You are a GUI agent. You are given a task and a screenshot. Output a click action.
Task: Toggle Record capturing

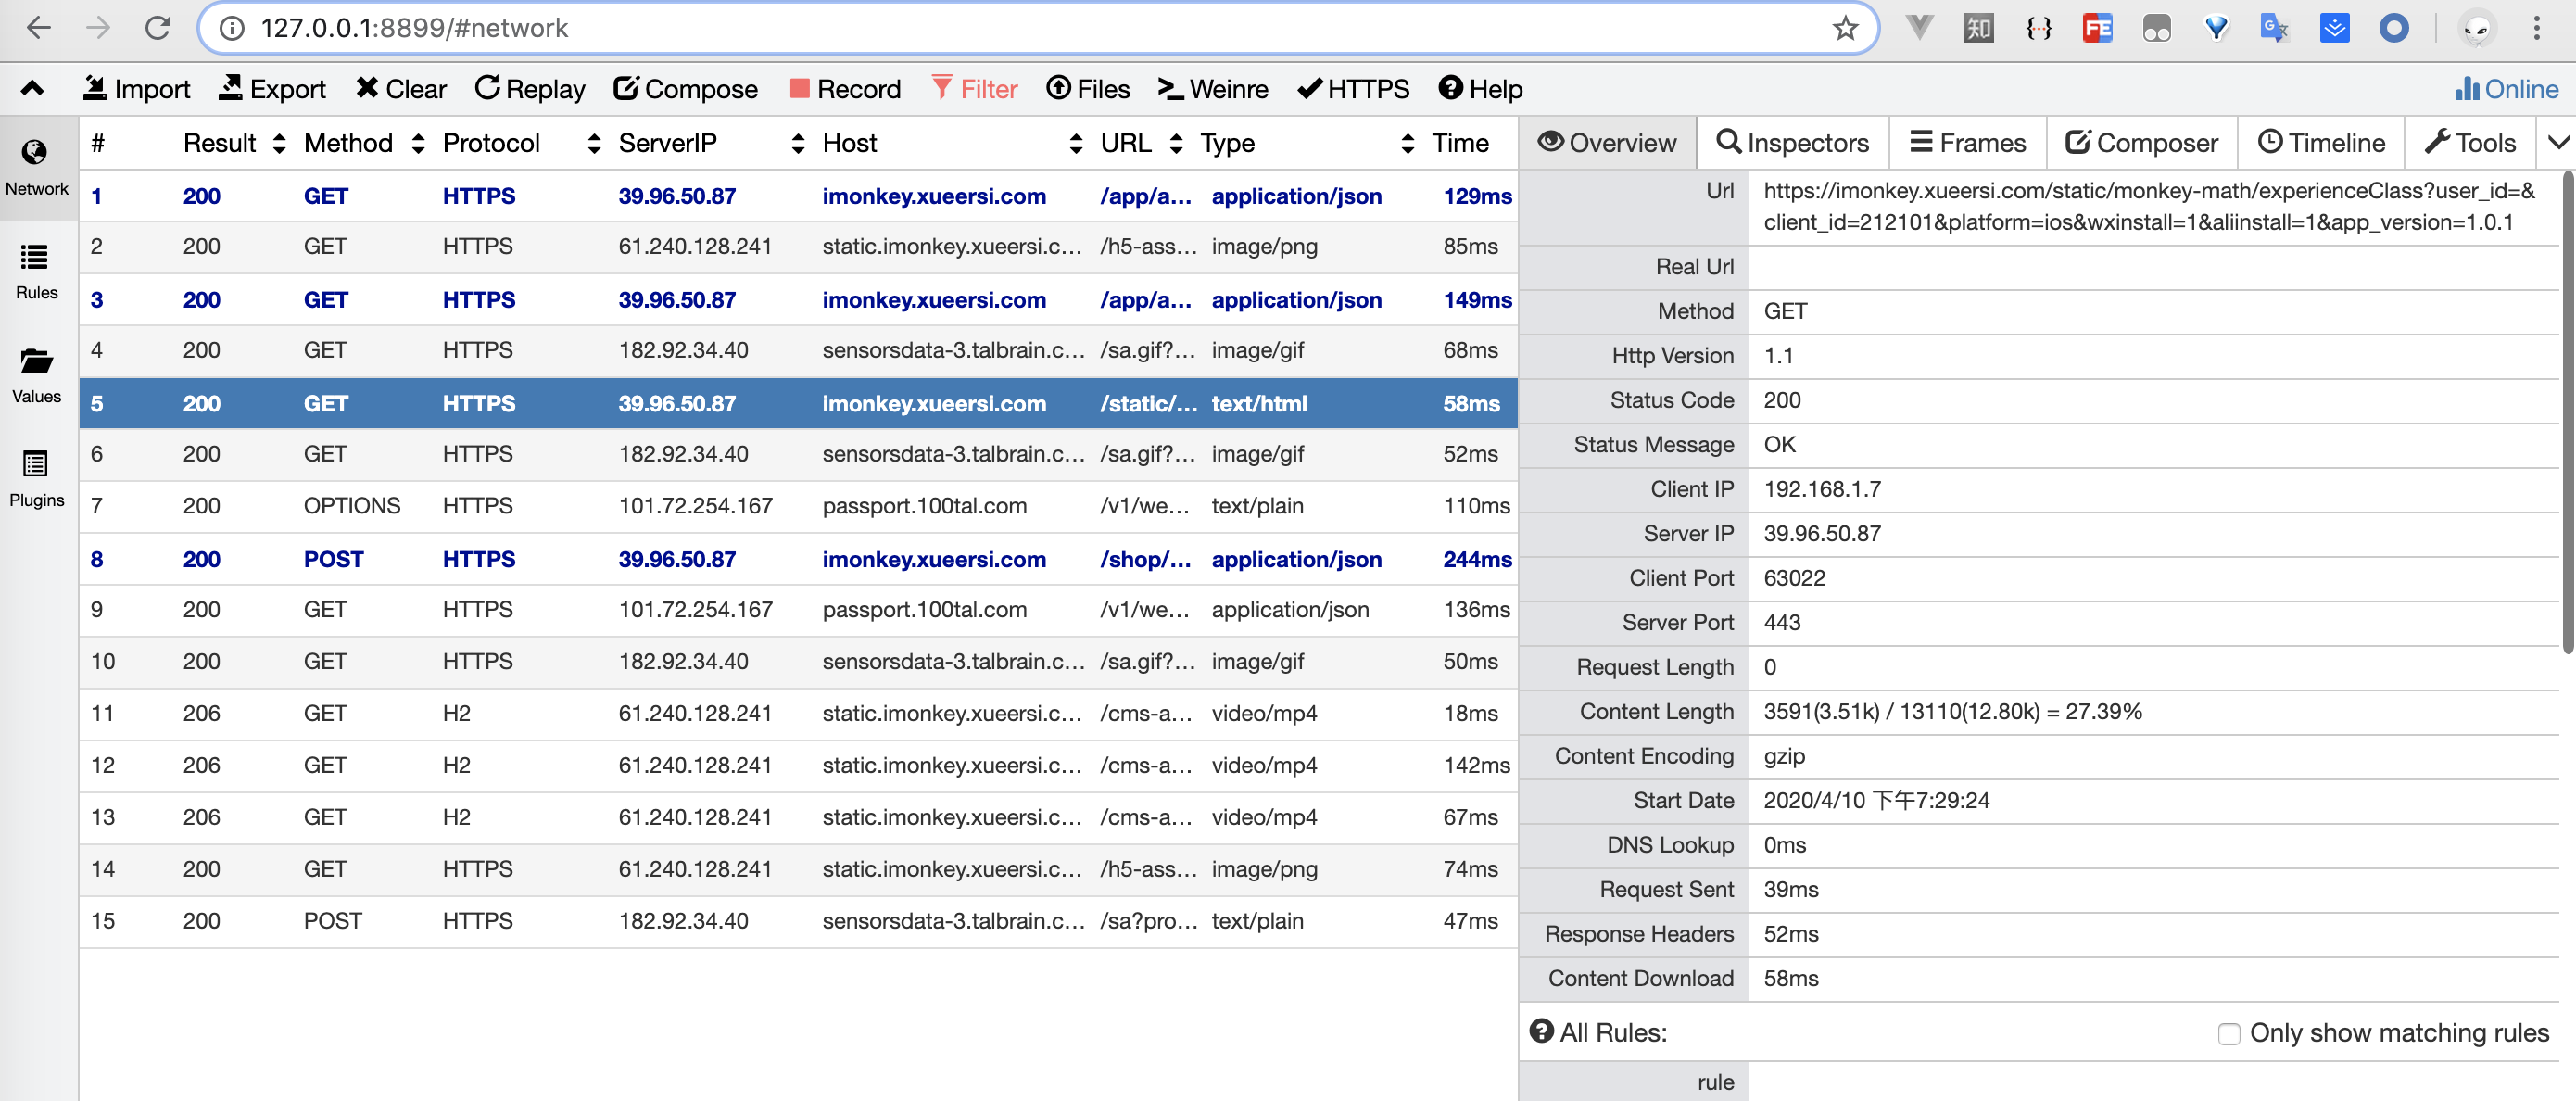coord(845,89)
